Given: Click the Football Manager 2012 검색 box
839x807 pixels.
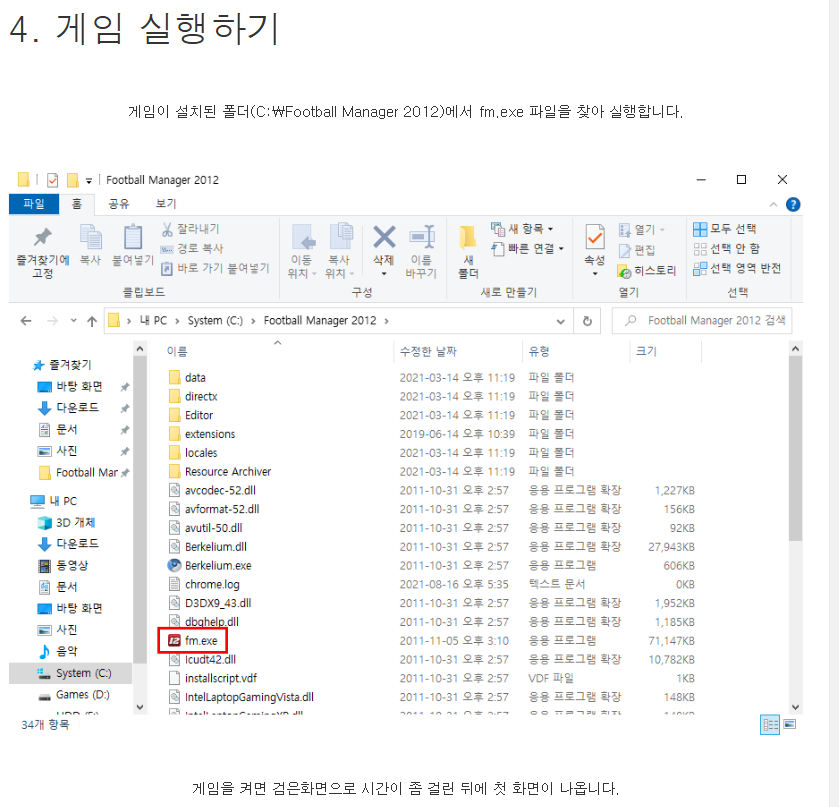Looking at the screenshot, I should pyautogui.click(x=702, y=321).
